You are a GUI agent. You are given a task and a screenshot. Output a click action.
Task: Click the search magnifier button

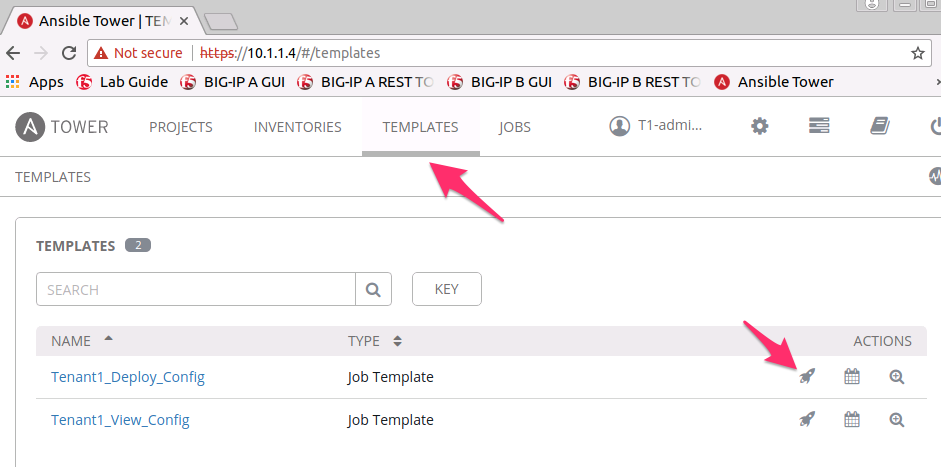[x=373, y=289]
